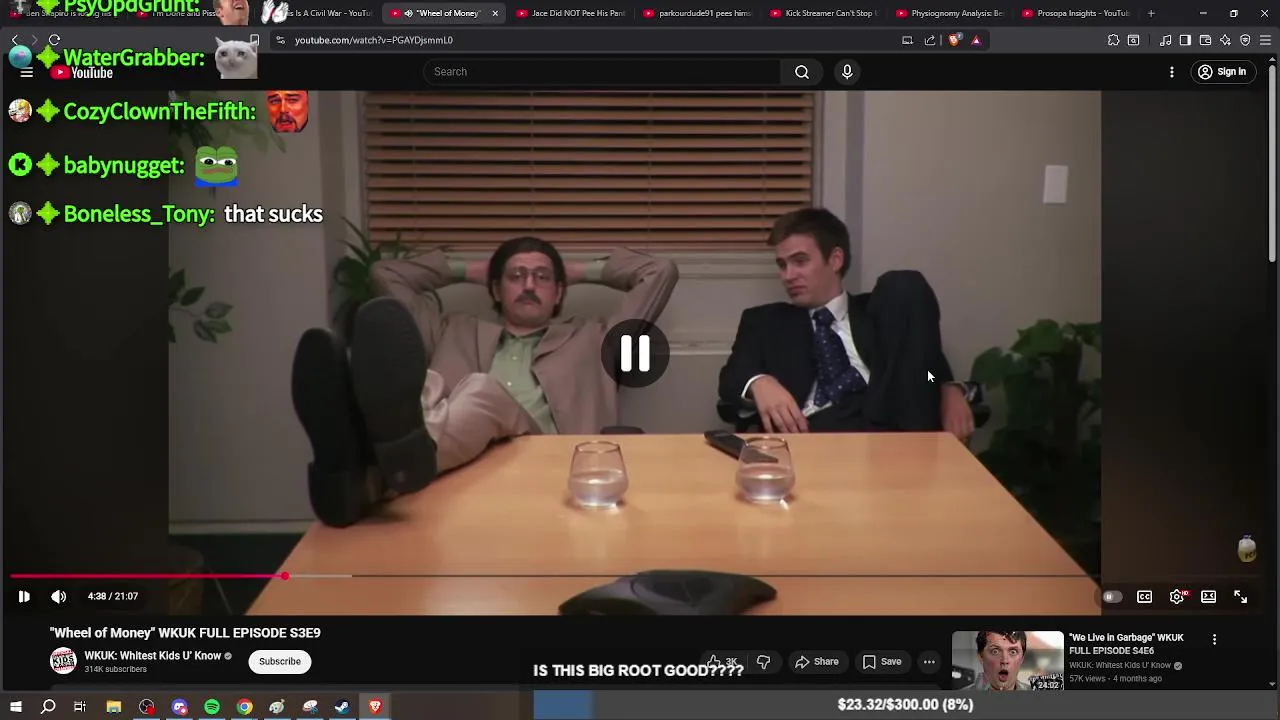
Task: Switch to "Kick Streamer Can't Stop" tab
Action: (x=823, y=13)
